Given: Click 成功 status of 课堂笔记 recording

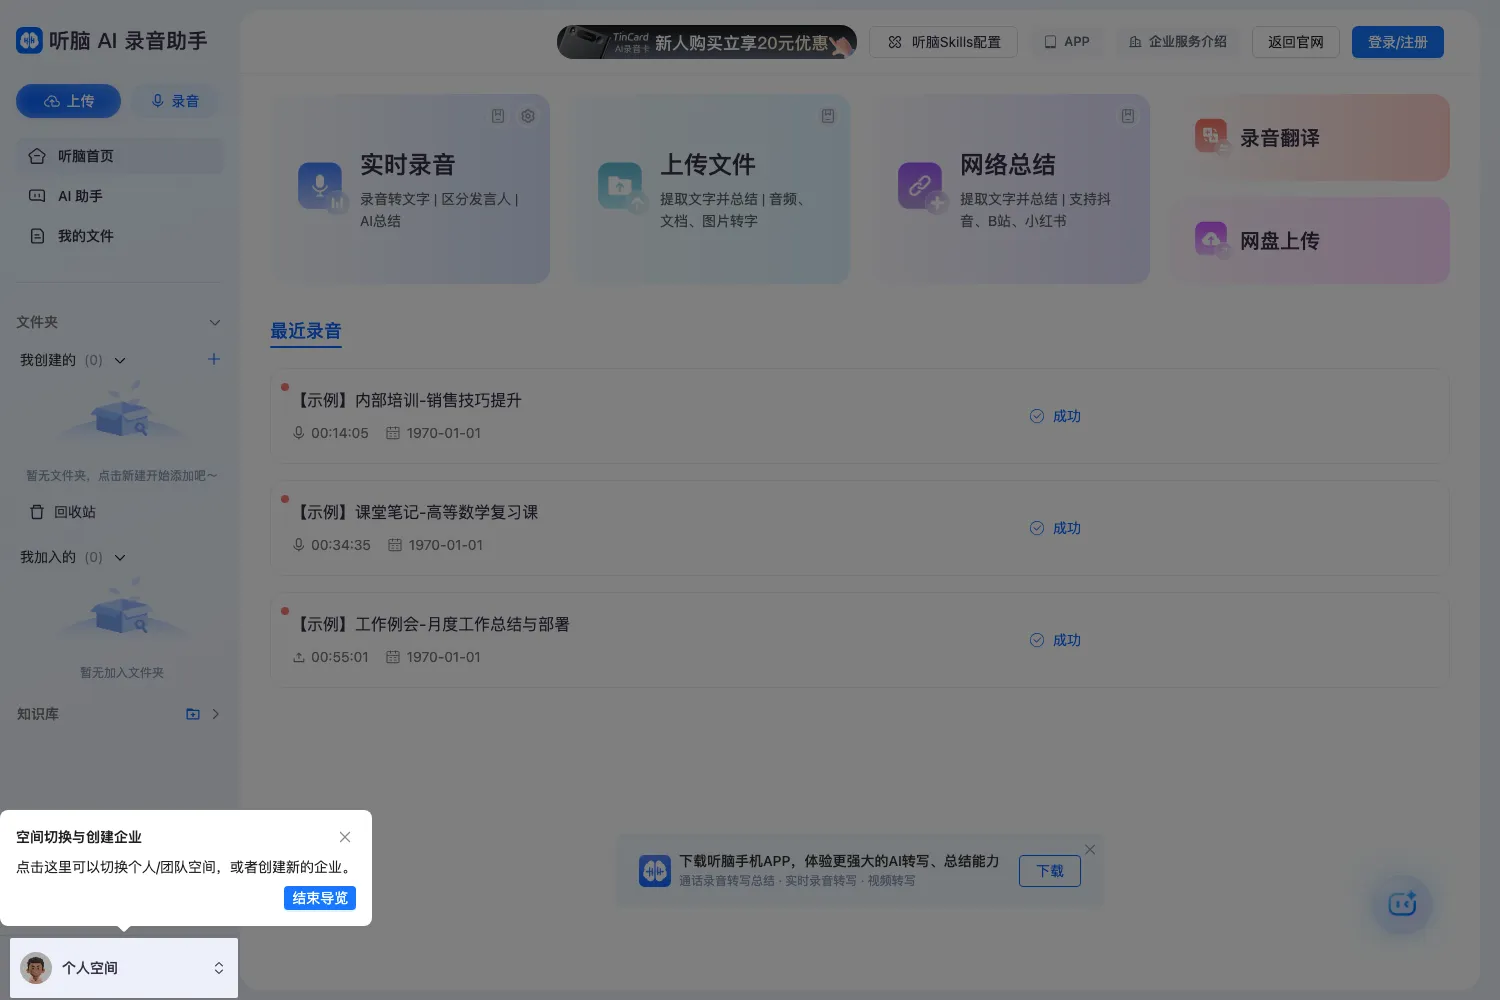Looking at the screenshot, I should 1056,528.
